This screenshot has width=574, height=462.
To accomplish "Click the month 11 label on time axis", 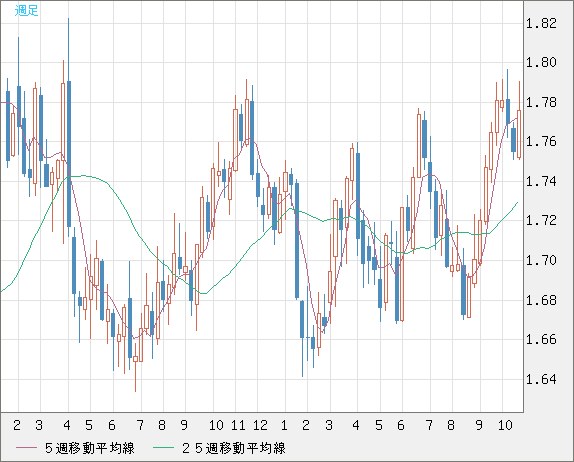I will click(238, 425).
